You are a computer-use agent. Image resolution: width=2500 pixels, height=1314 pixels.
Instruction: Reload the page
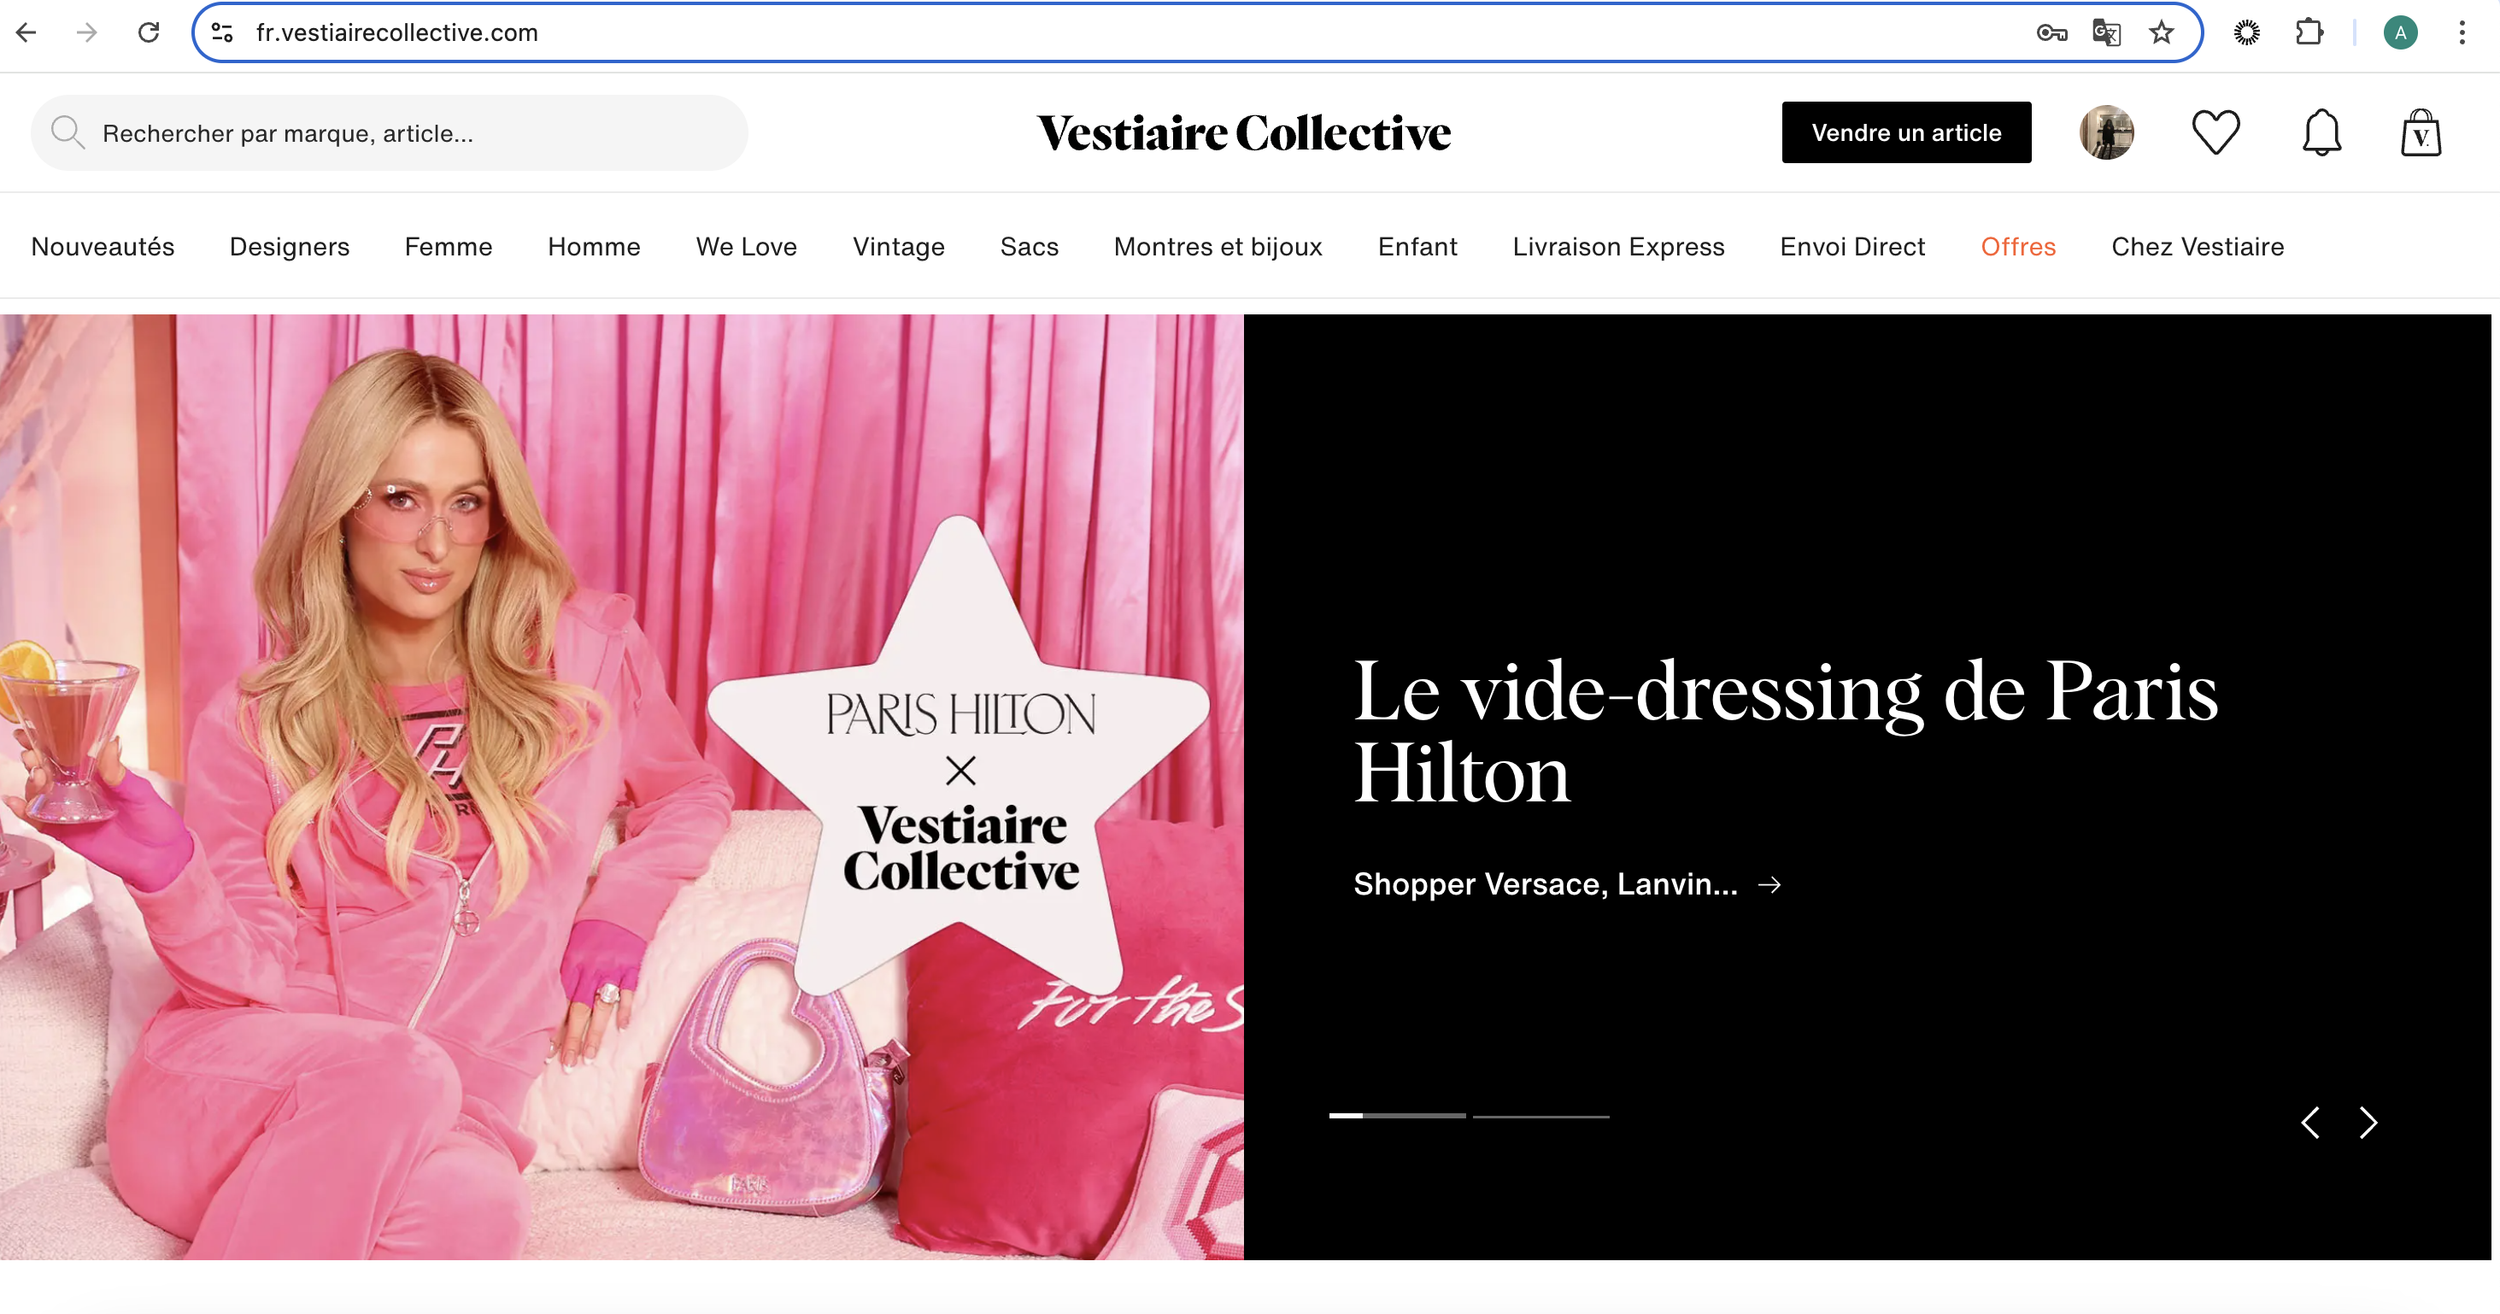[149, 33]
